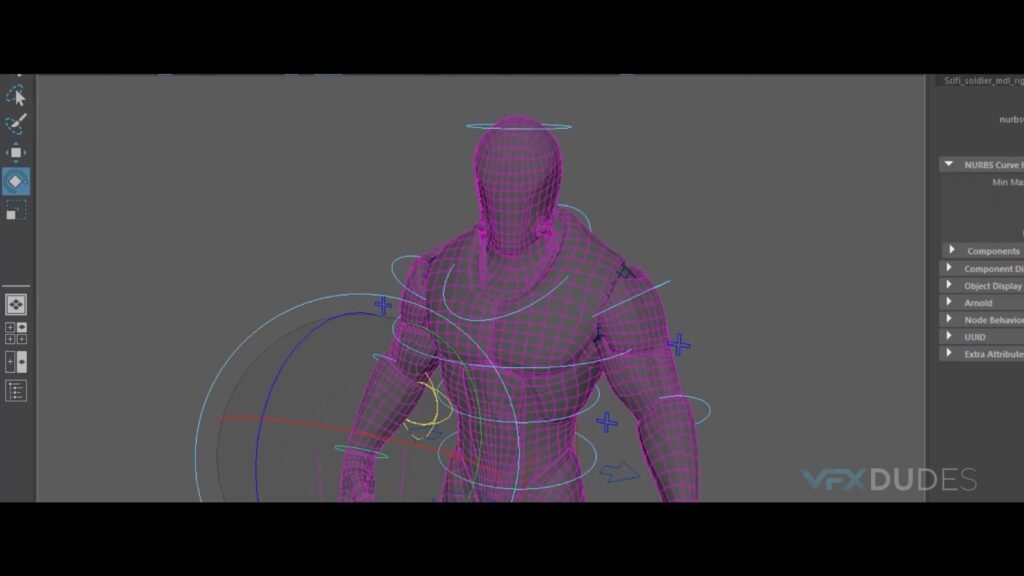
Task: Expand the UUID section
Action: [x=951, y=336]
